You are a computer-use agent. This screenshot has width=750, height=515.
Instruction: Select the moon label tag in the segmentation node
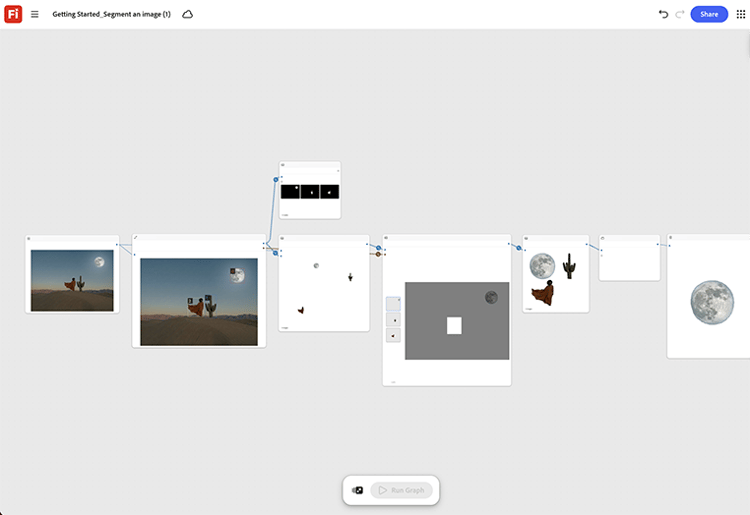pos(232,271)
